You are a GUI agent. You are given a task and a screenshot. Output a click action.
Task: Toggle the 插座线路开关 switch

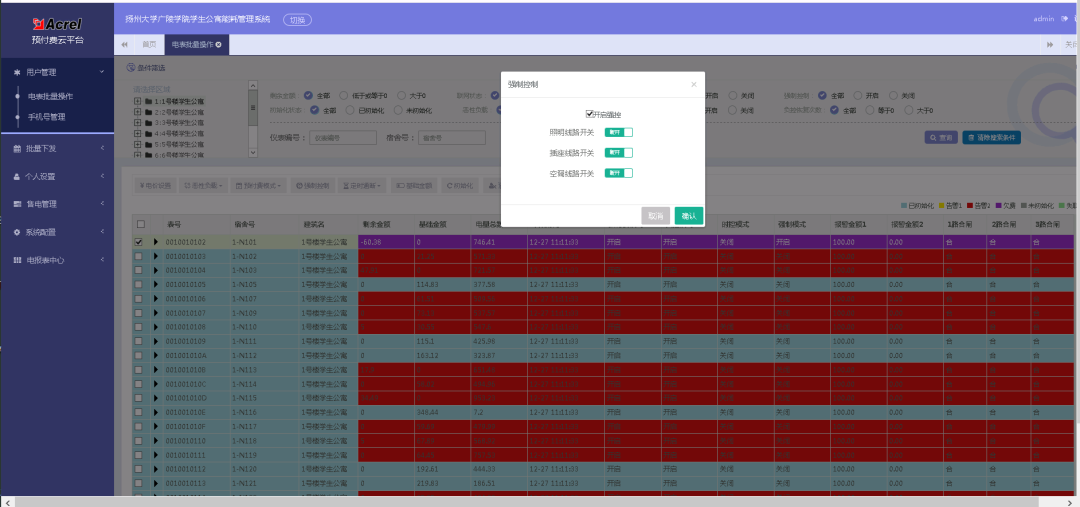[x=619, y=153]
